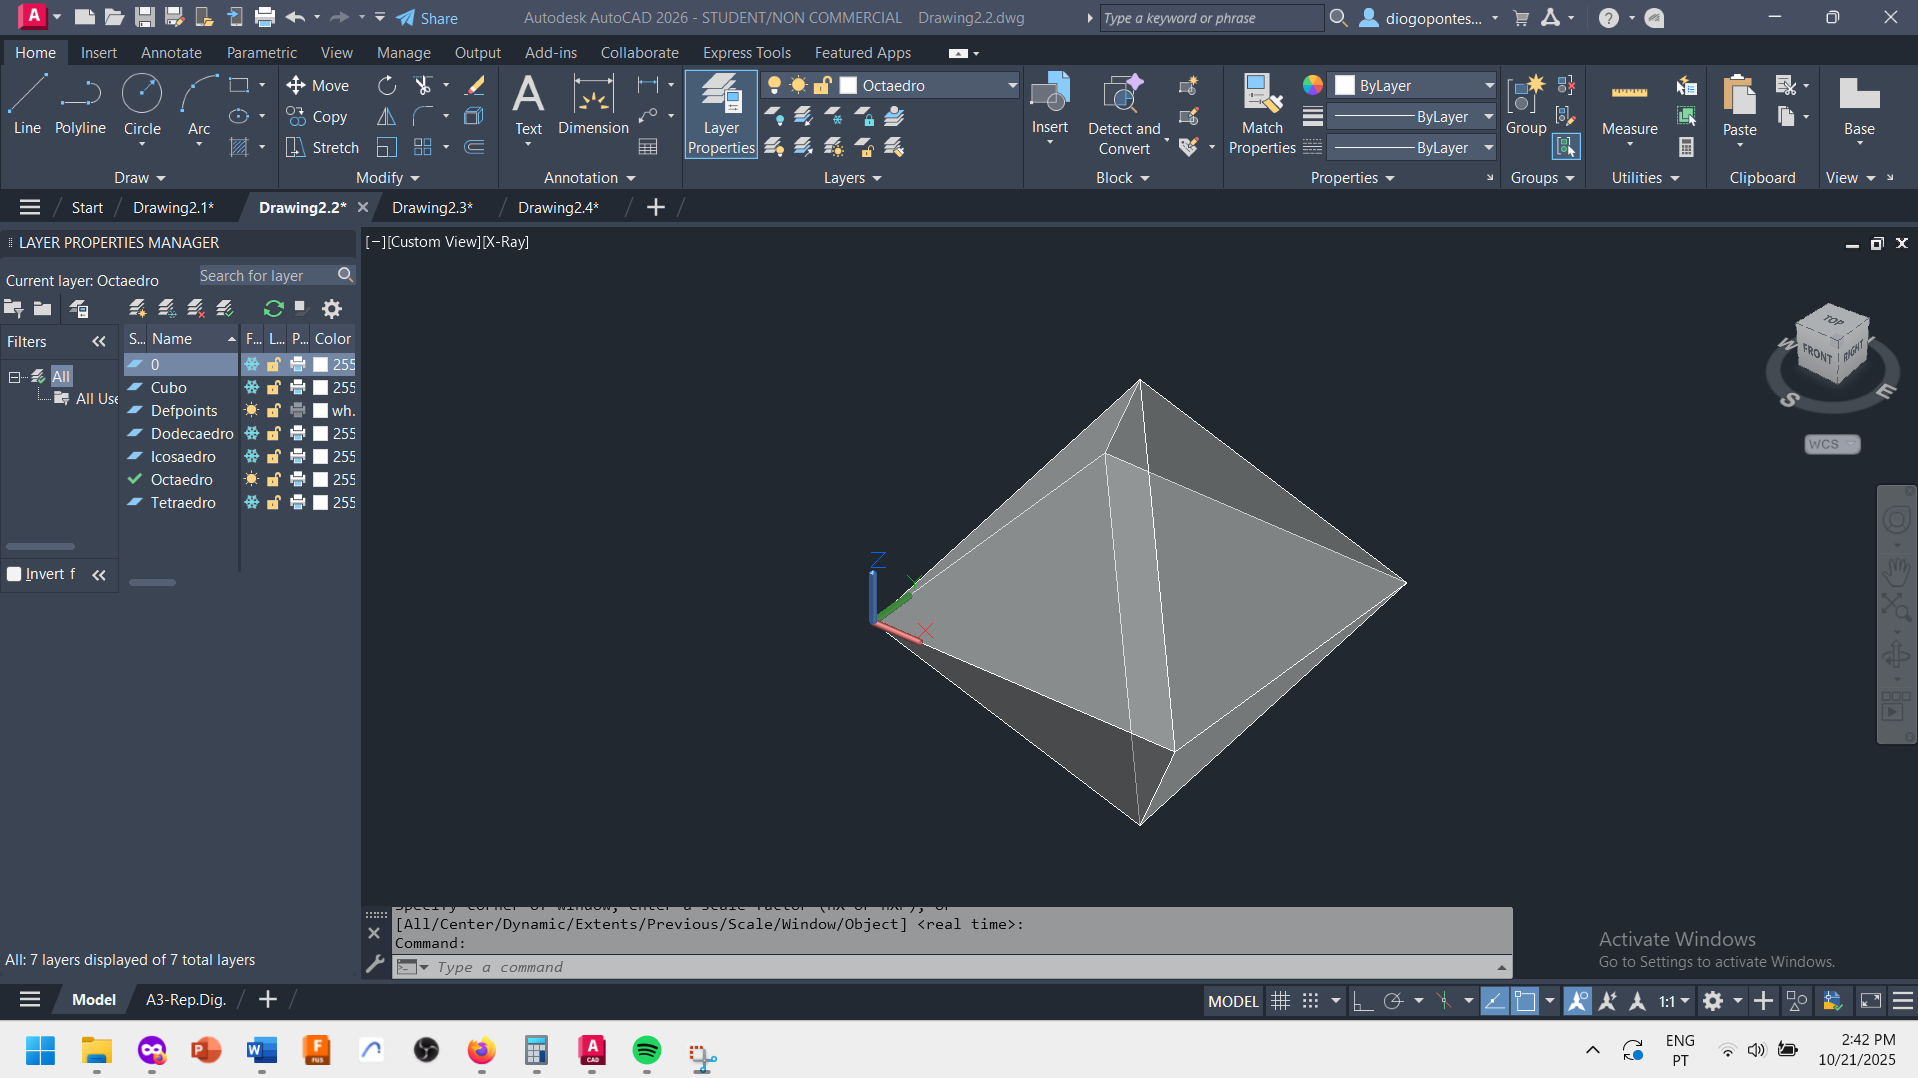This screenshot has width=1918, height=1078.
Task: Refresh the layer list
Action: [273, 308]
